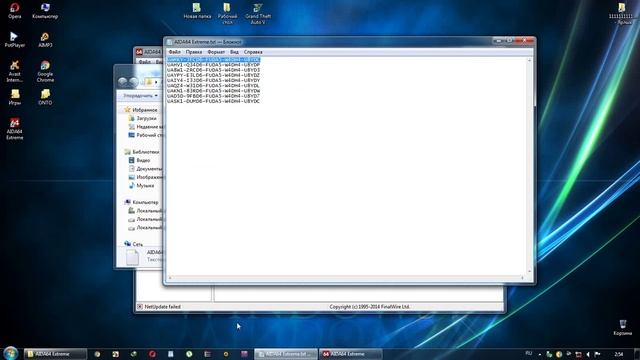Open the Вид menu in Notepad
Screen dimensions: 640x360
click(x=234, y=52)
